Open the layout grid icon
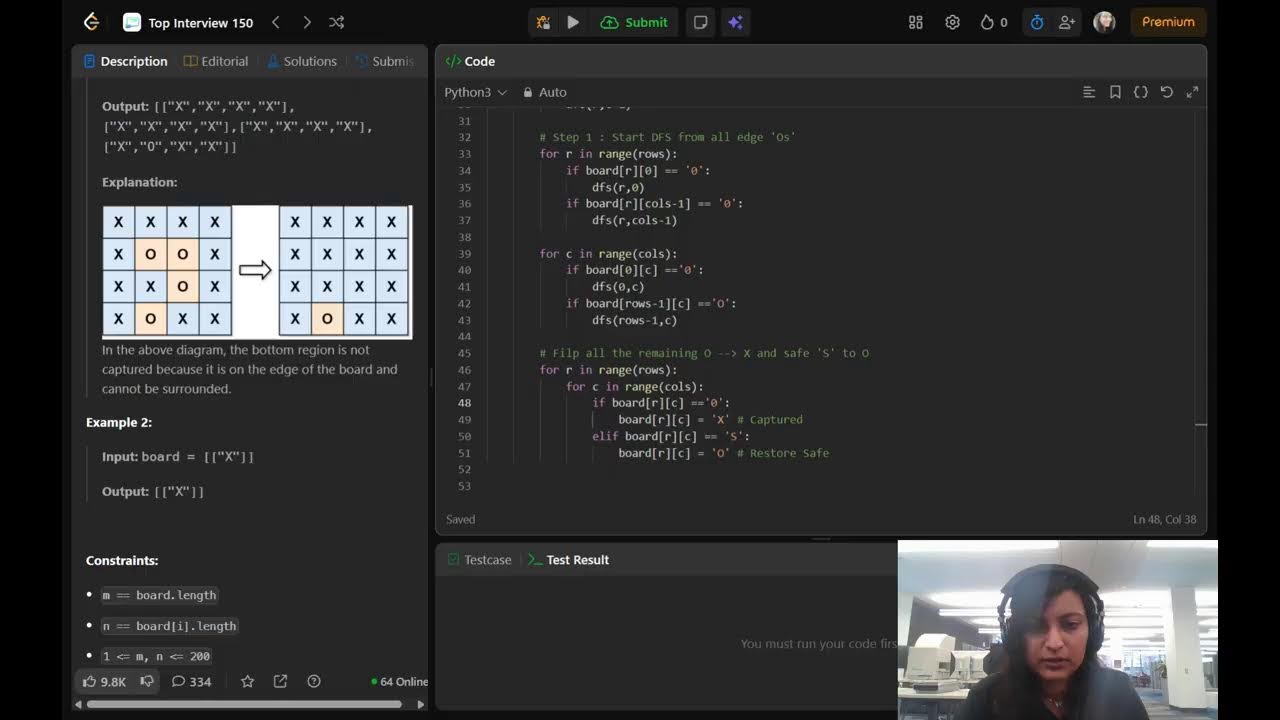1280x720 pixels. (x=915, y=22)
